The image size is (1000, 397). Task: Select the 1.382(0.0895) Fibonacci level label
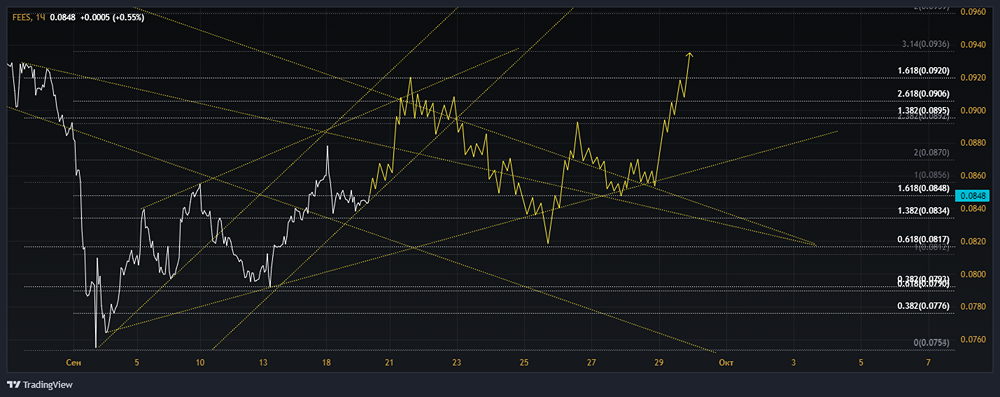(x=923, y=110)
